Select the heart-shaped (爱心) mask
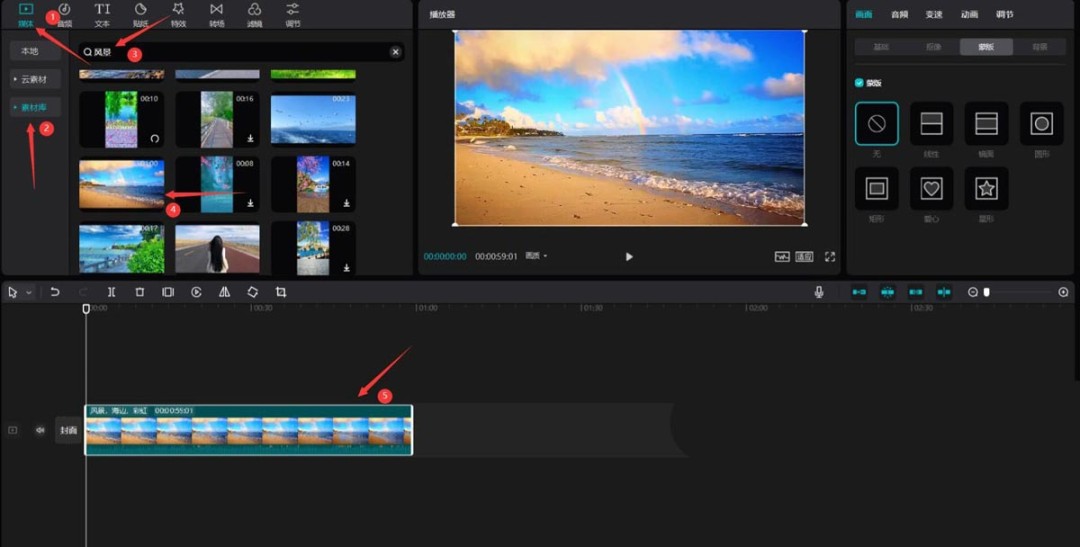This screenshot has width=1080, height=547. click(x=931, y=187)
